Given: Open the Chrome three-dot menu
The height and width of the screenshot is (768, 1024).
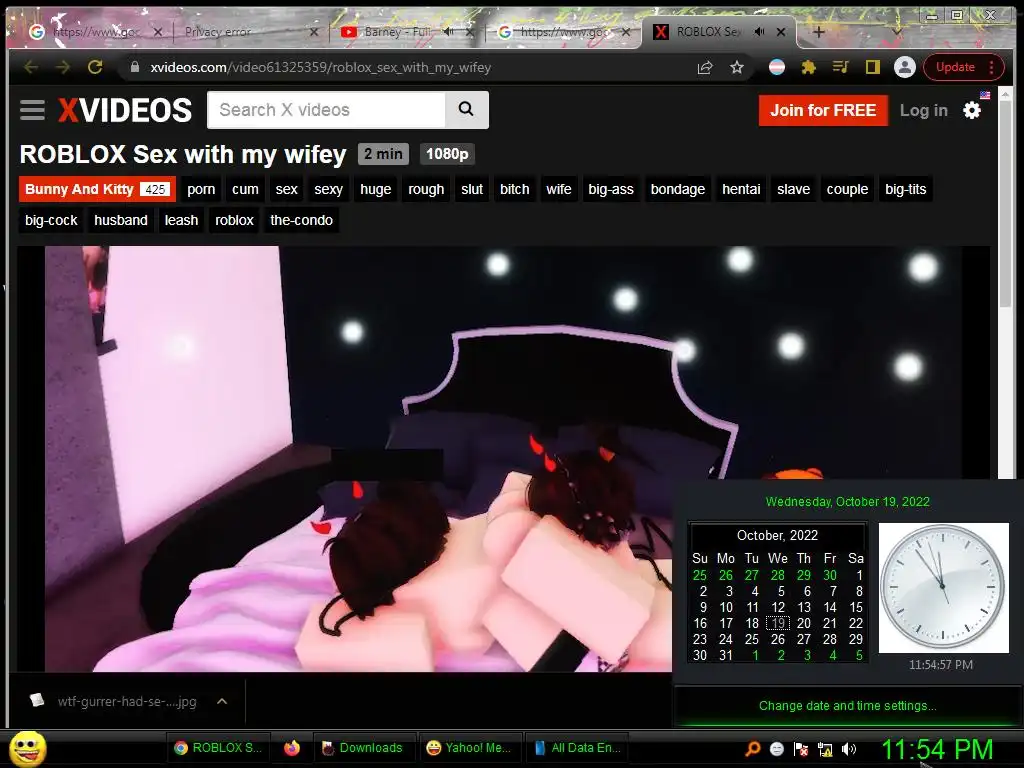Looking at the screenshot, I should (x=992, y=67).
